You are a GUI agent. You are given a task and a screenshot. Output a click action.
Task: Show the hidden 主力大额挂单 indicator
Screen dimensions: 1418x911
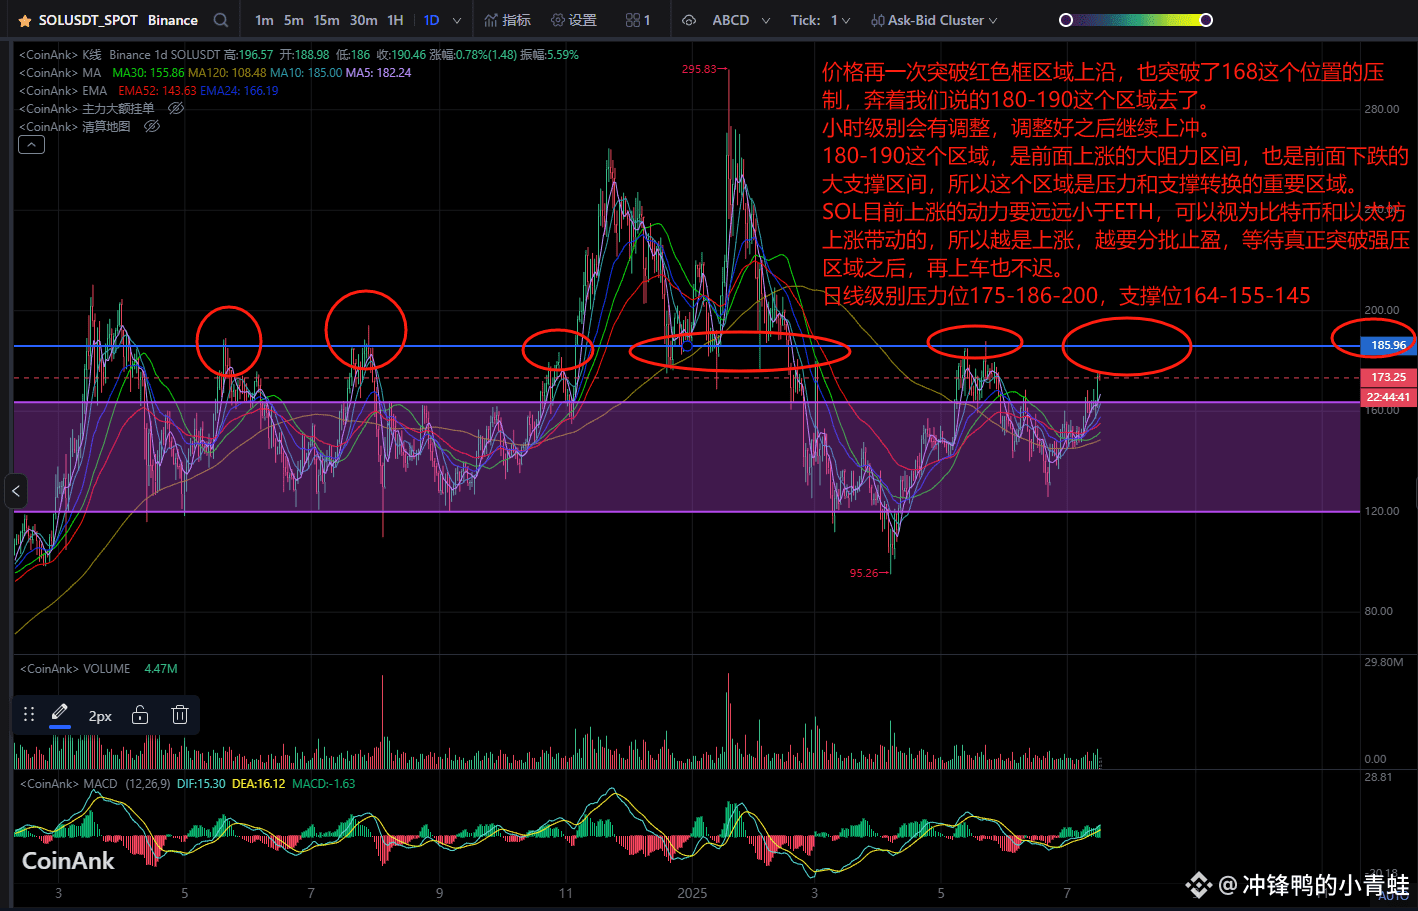[x=176, y=108]
